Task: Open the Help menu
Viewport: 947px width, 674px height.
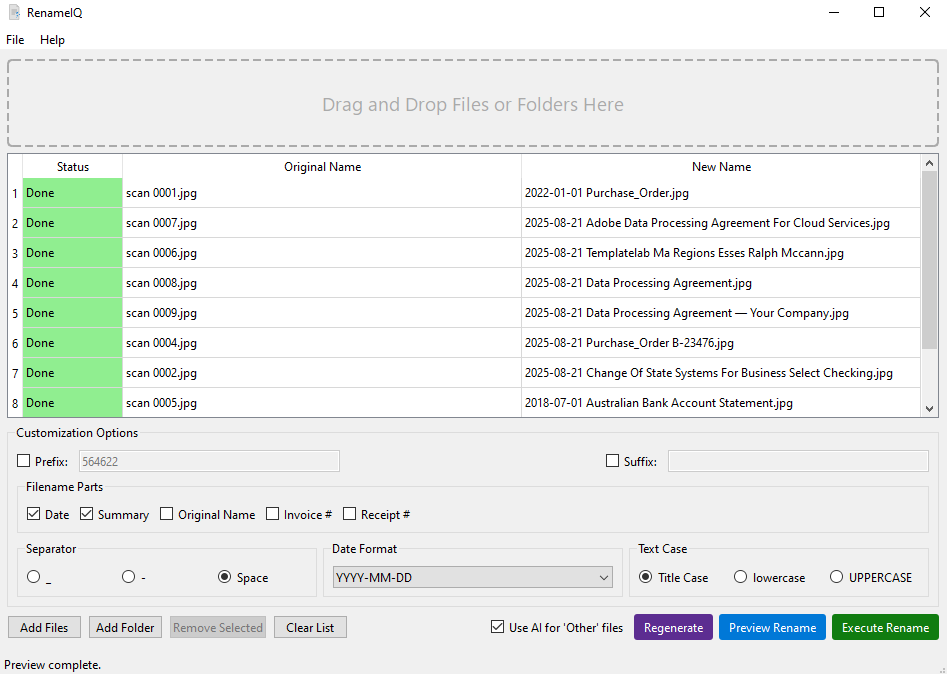Action: click(52, 40)
